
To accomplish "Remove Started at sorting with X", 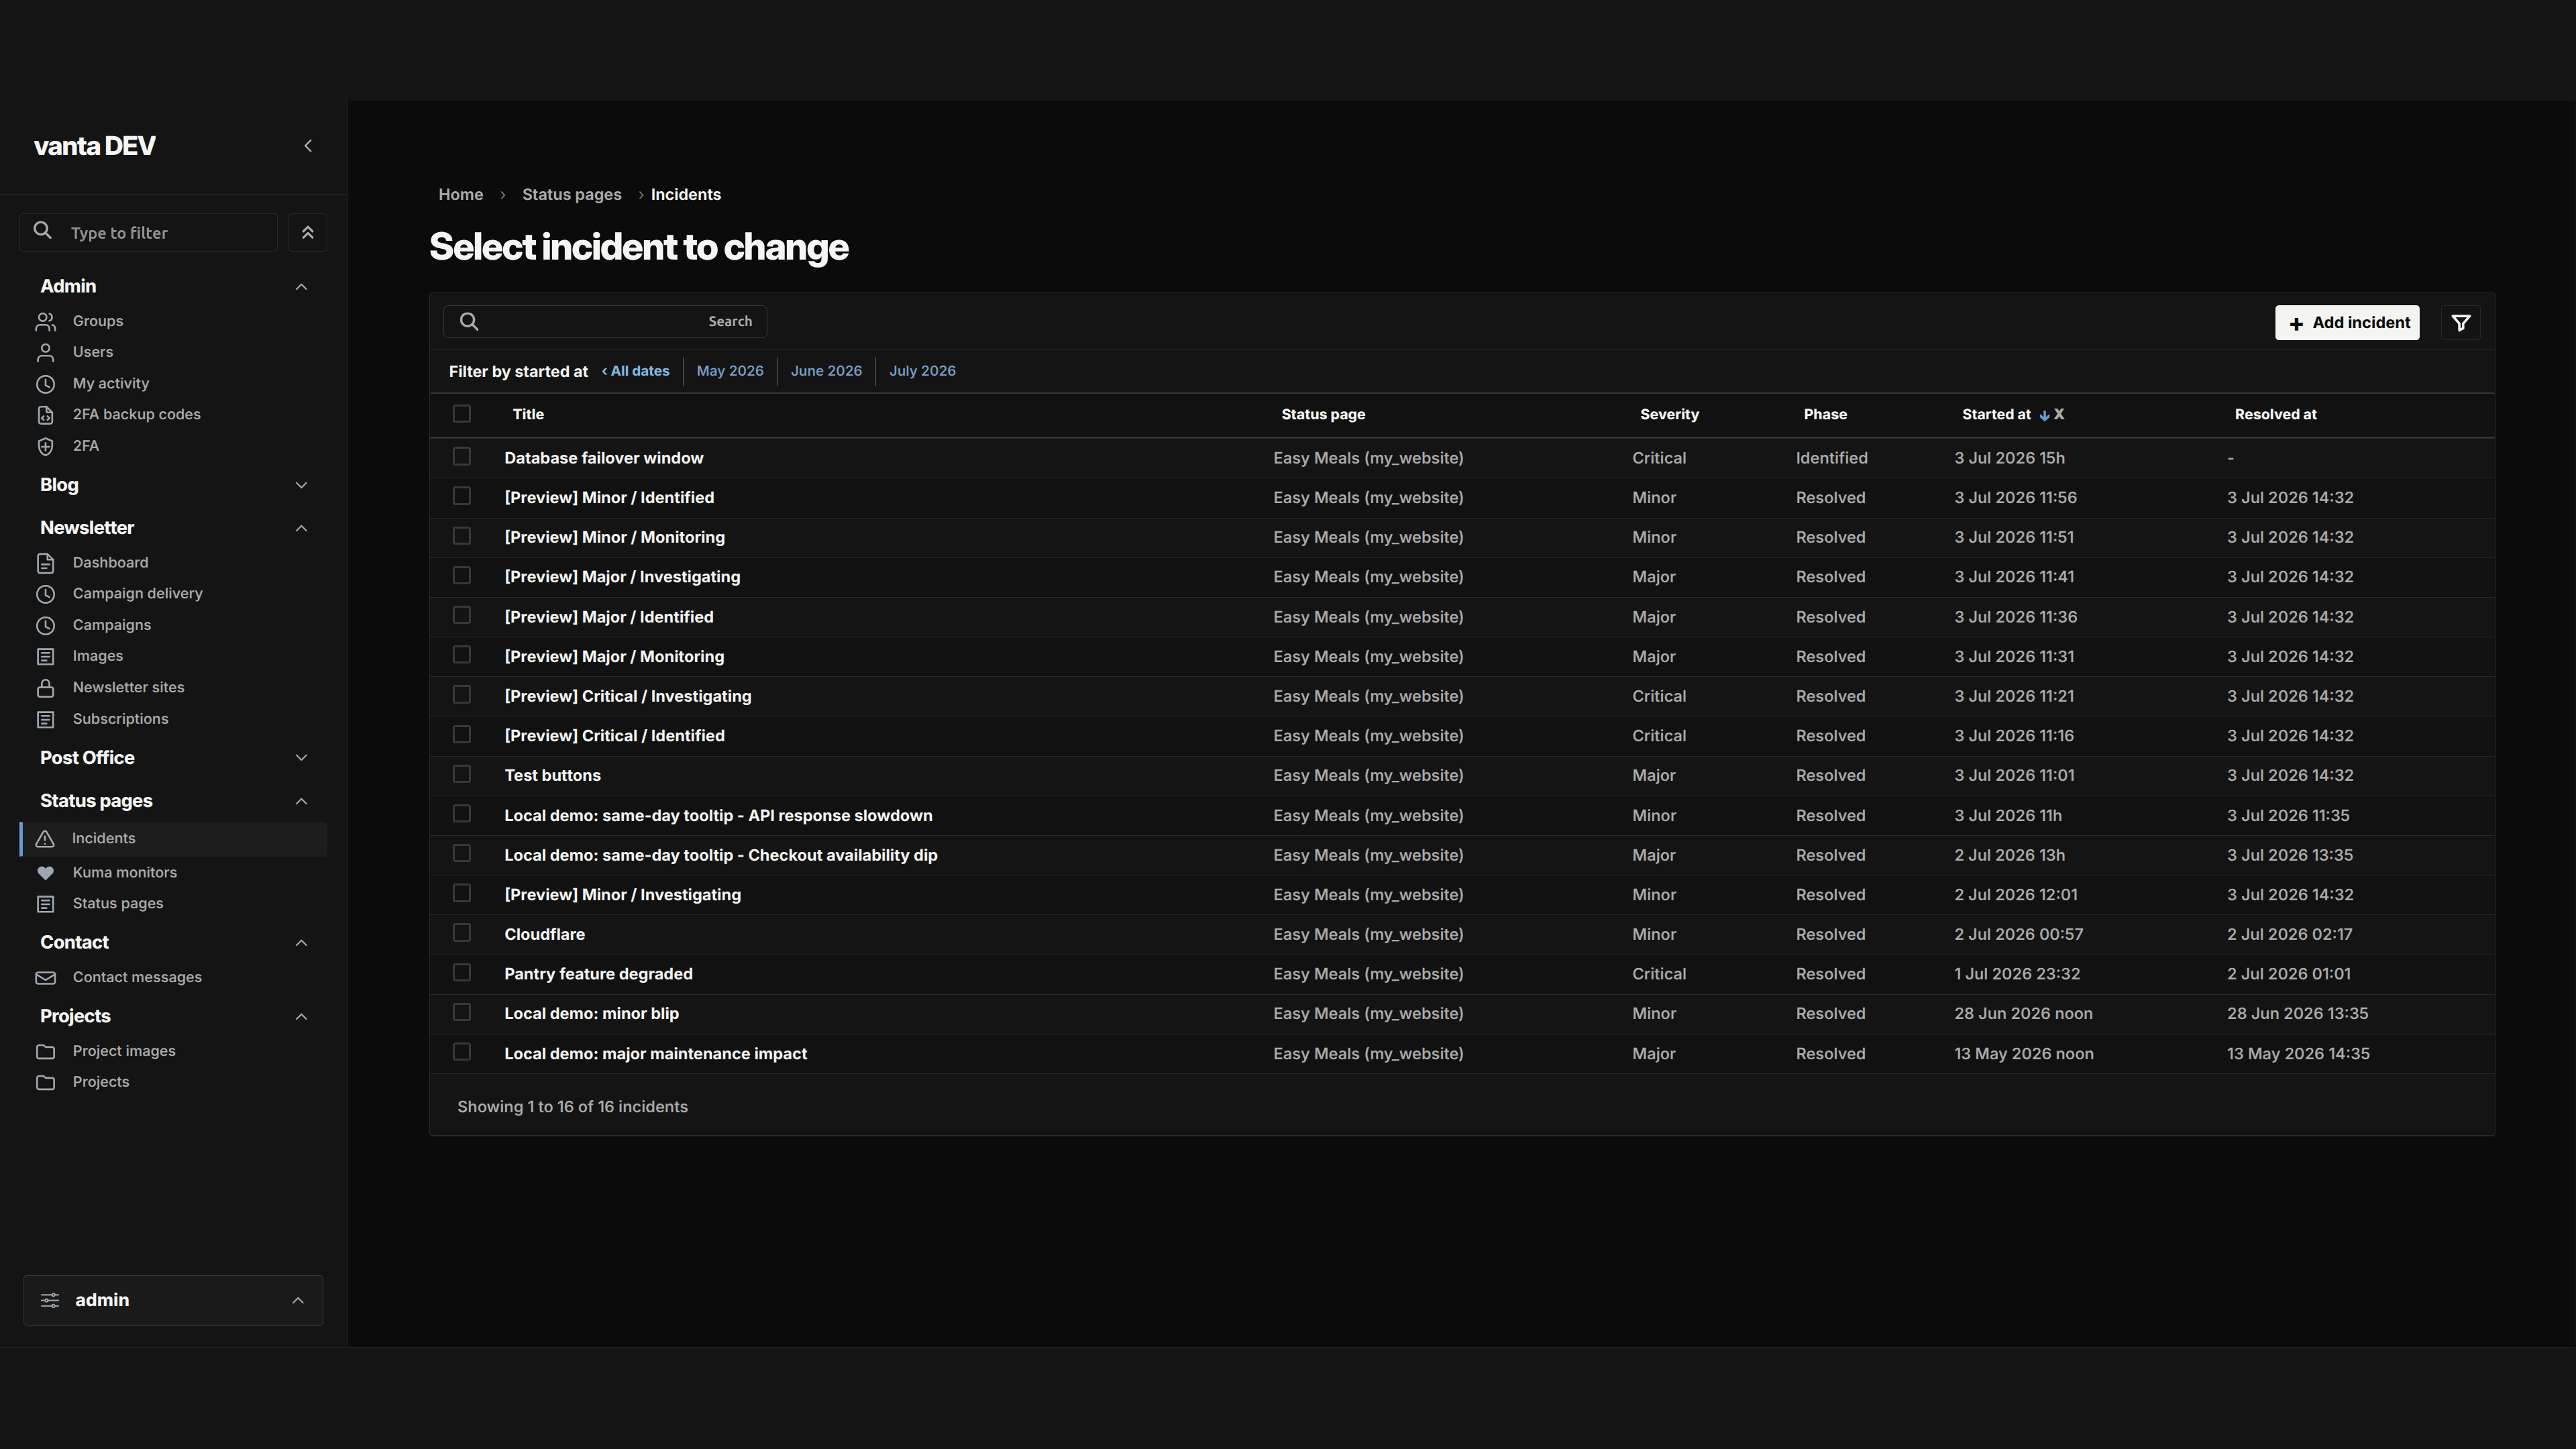I will pyautogui.click(x=2059, y=414).
